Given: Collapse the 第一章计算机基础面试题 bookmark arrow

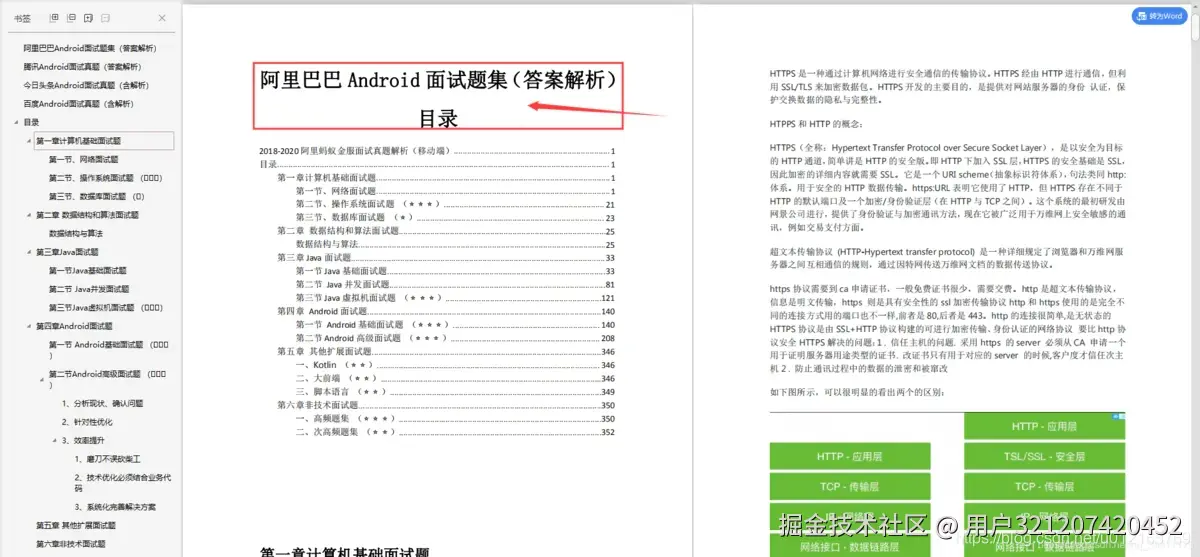Looking at the screenshot, I should (x=29, y=141).
